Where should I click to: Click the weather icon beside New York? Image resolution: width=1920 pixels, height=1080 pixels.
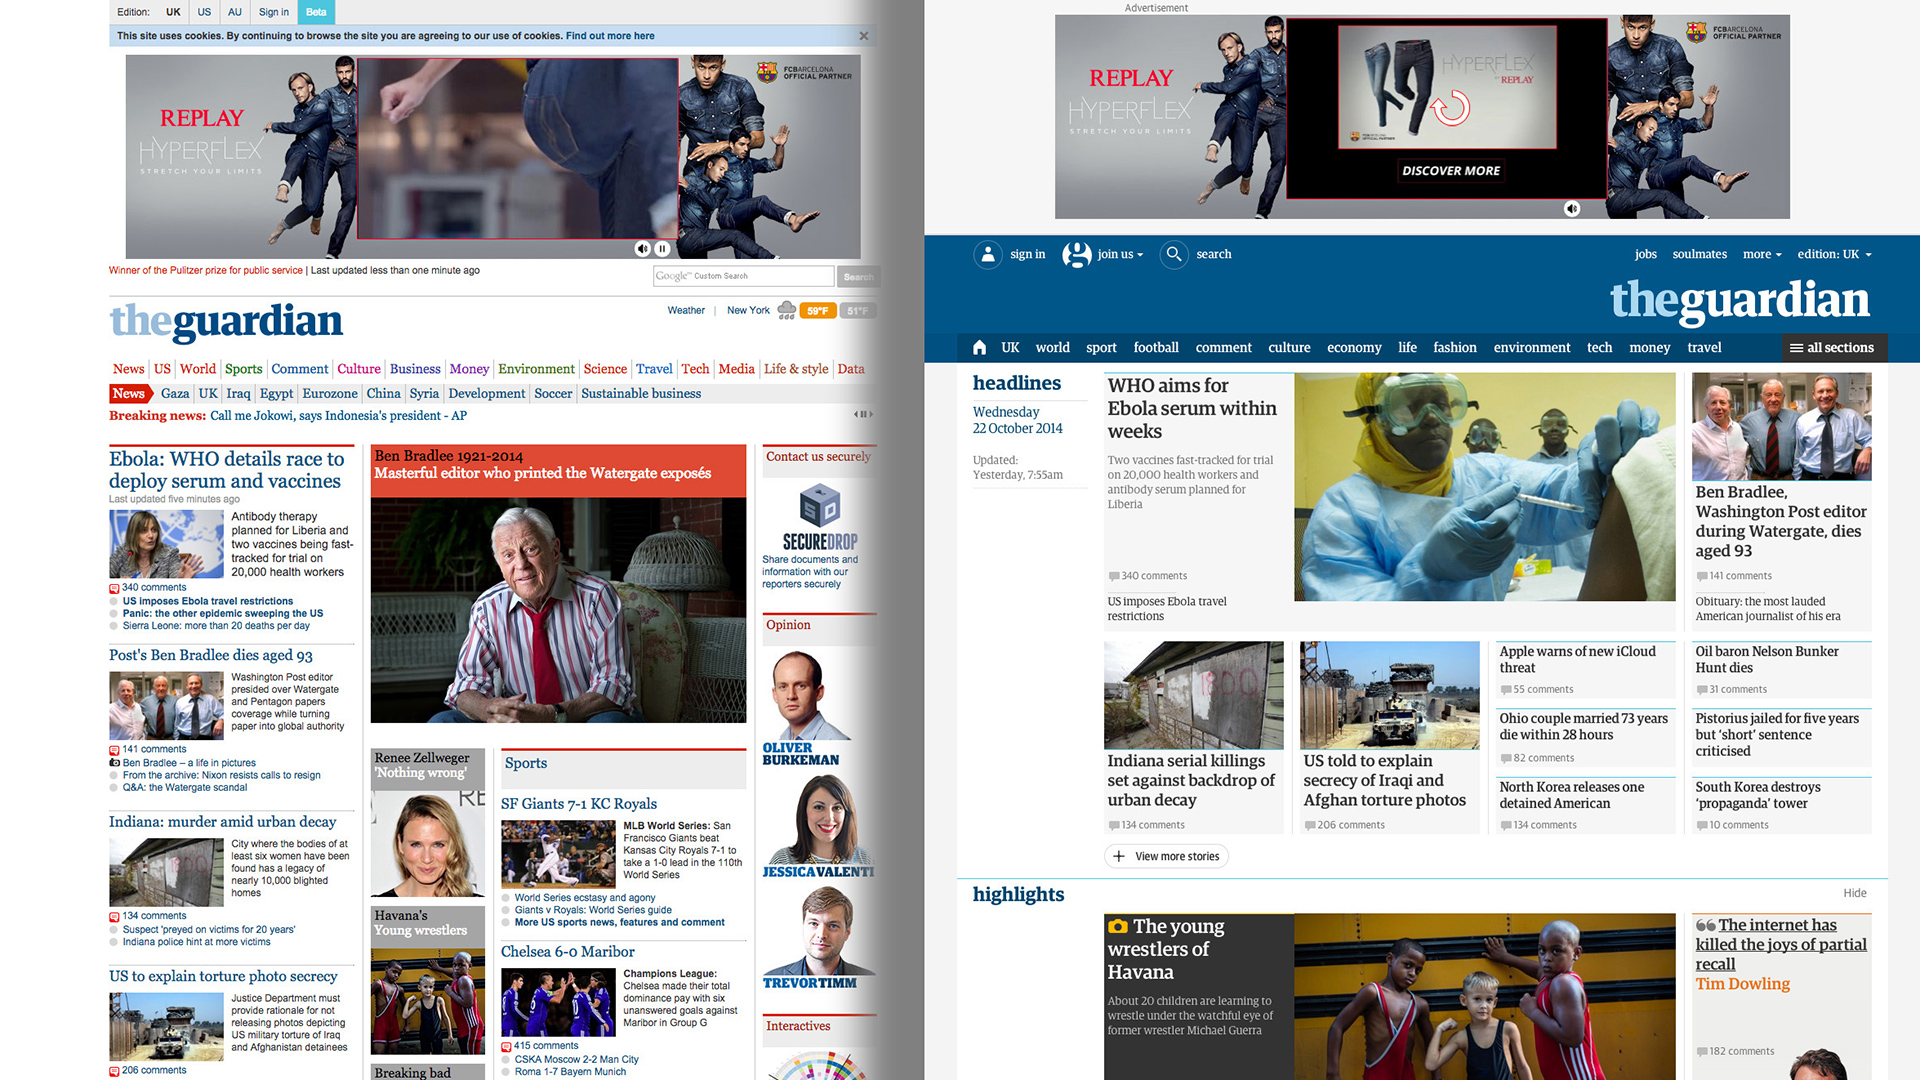coord(789,310)
